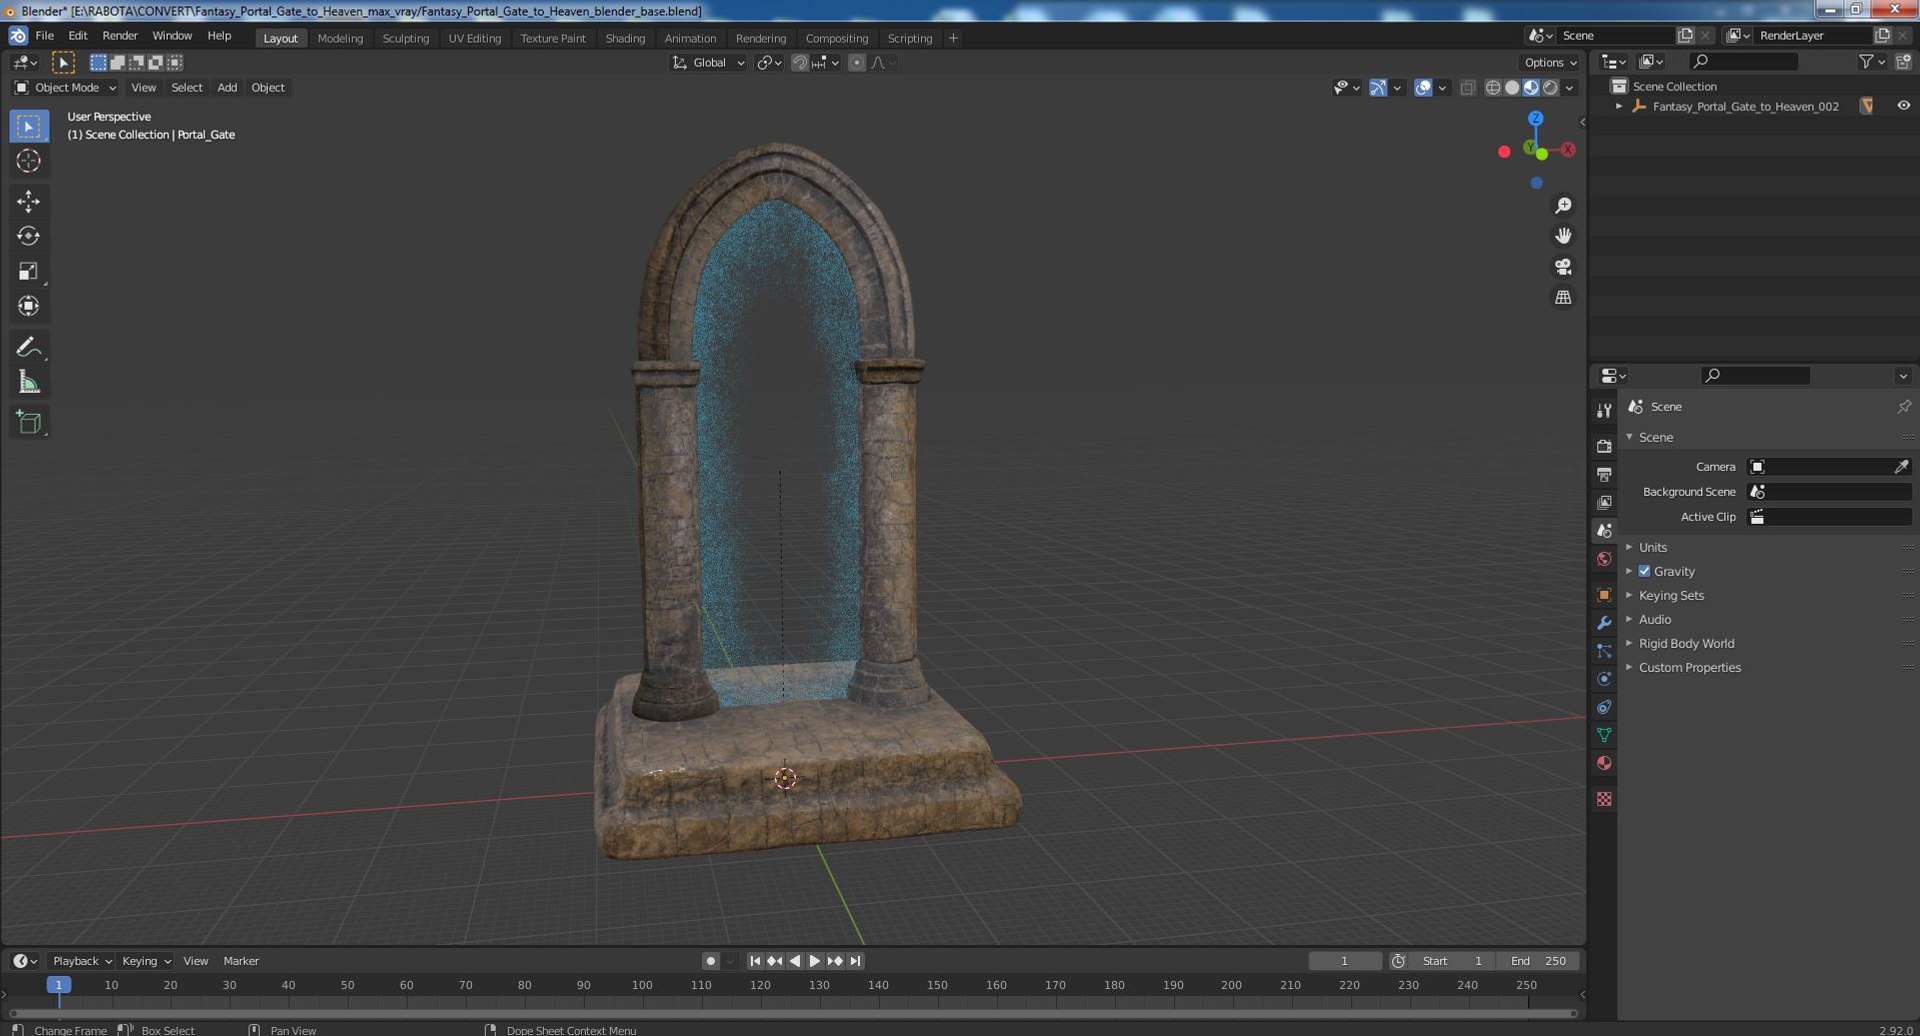Toggle show gizmo button

(x=1378, y=88)
